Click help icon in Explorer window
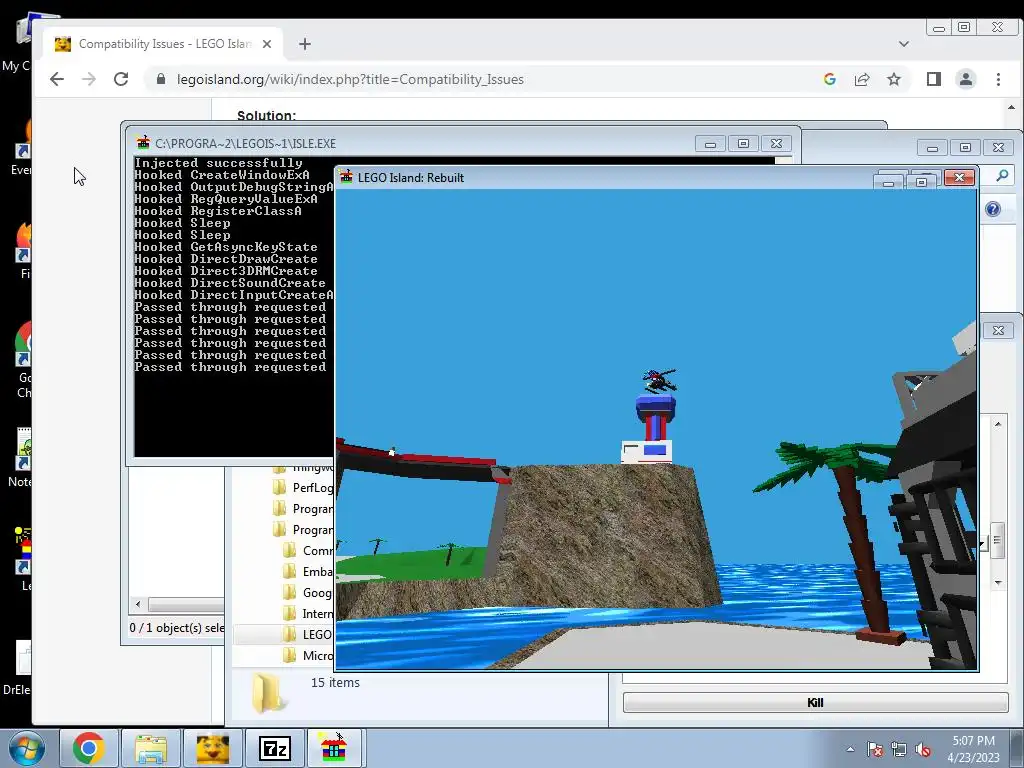Viewport: 1024px width, 768px height. [x=993, y=209]
